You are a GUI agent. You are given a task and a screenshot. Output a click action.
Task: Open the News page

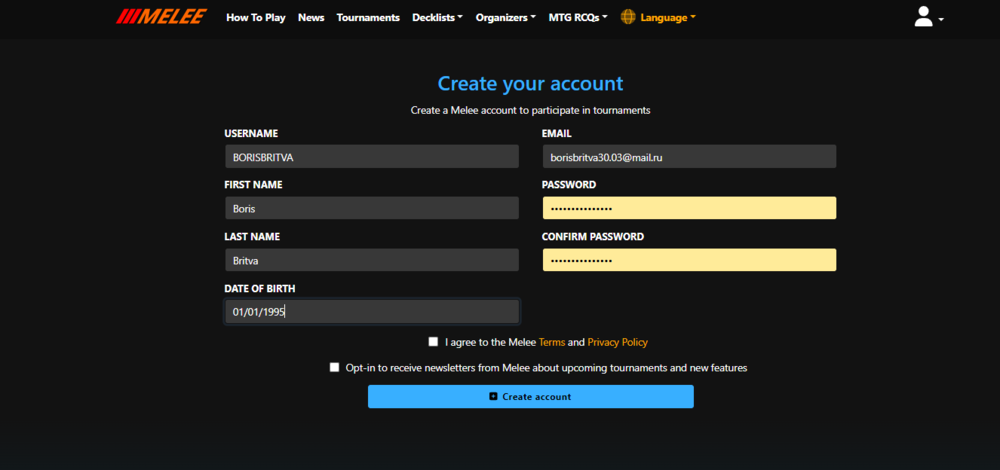click(311, 18)
